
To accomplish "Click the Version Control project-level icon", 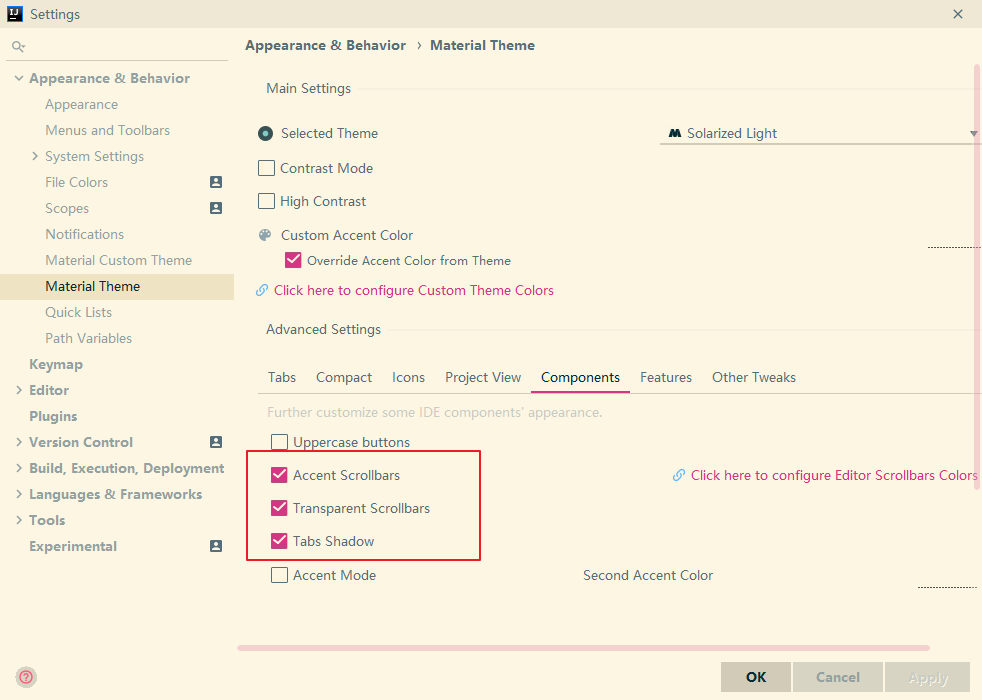I will tap(216, 442).
